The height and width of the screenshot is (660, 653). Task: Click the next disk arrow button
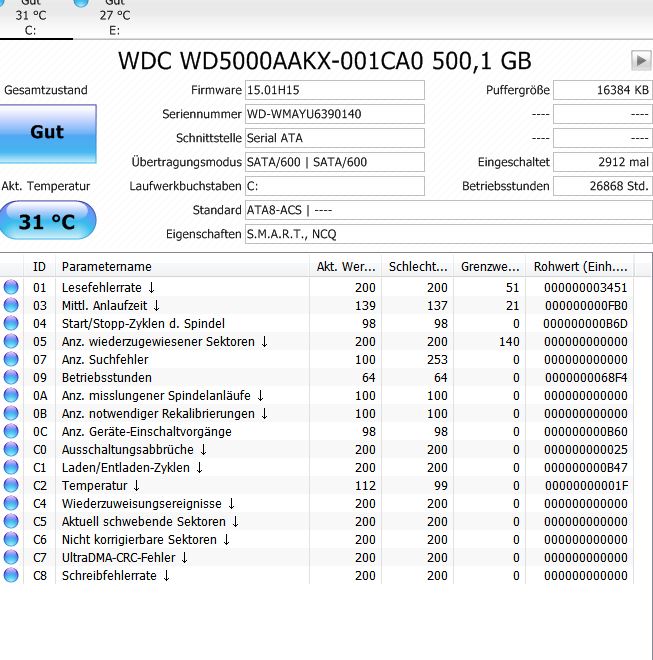pos(641,61)
